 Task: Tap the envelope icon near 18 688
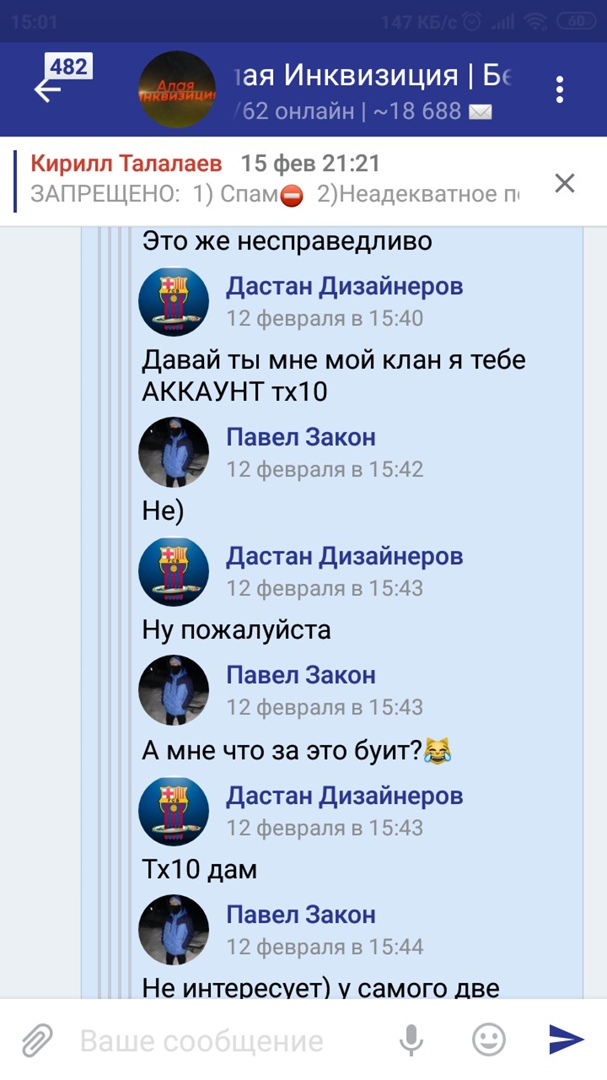click(x=480, y=112)
